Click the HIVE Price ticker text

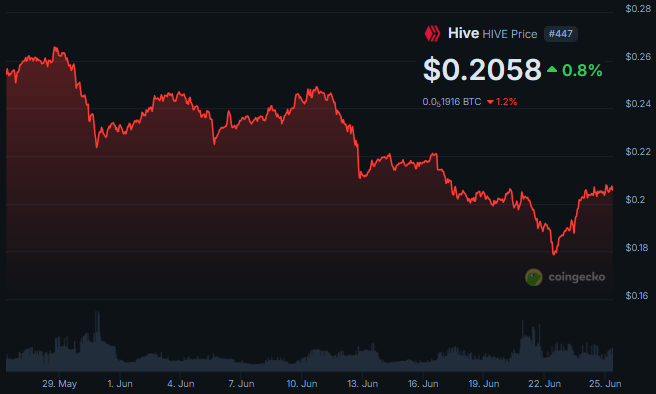click(510, 34)
